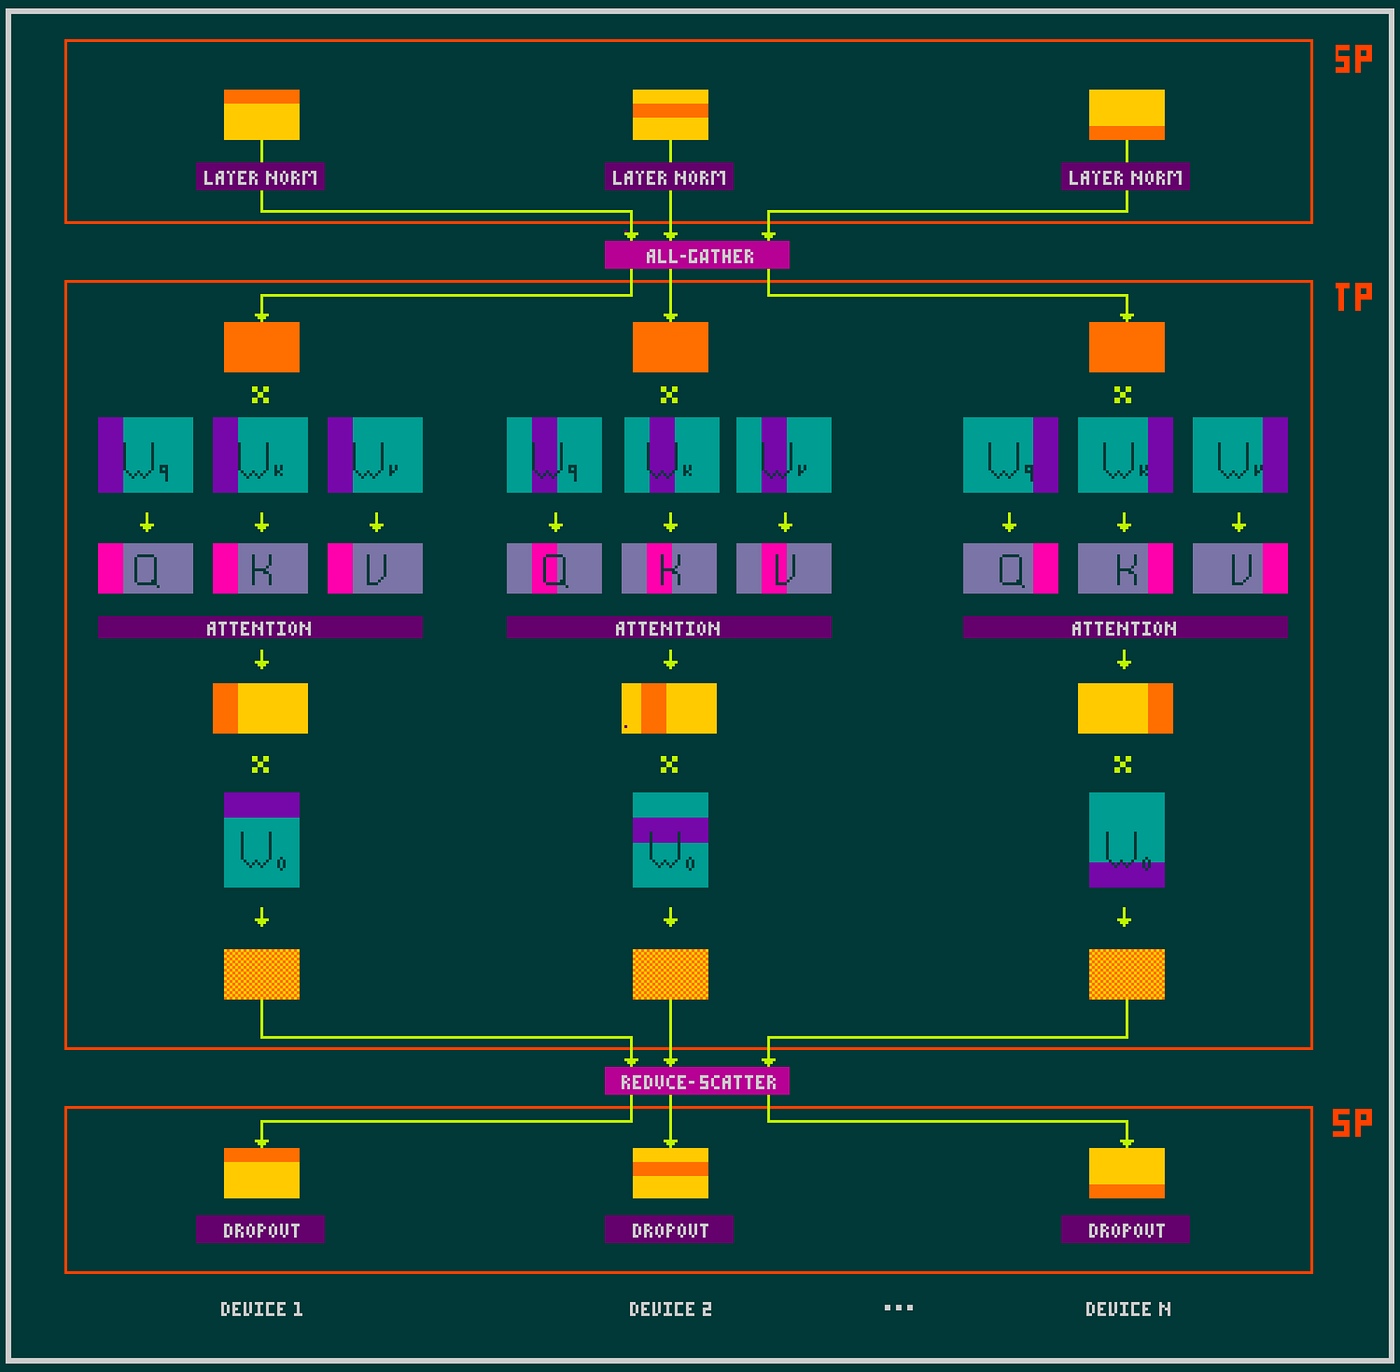Click the solid orange gathered tensor in Device N column
Image resolution: width=1400 pixels, height=1372 pixels.
click(x=1126, y=347)
